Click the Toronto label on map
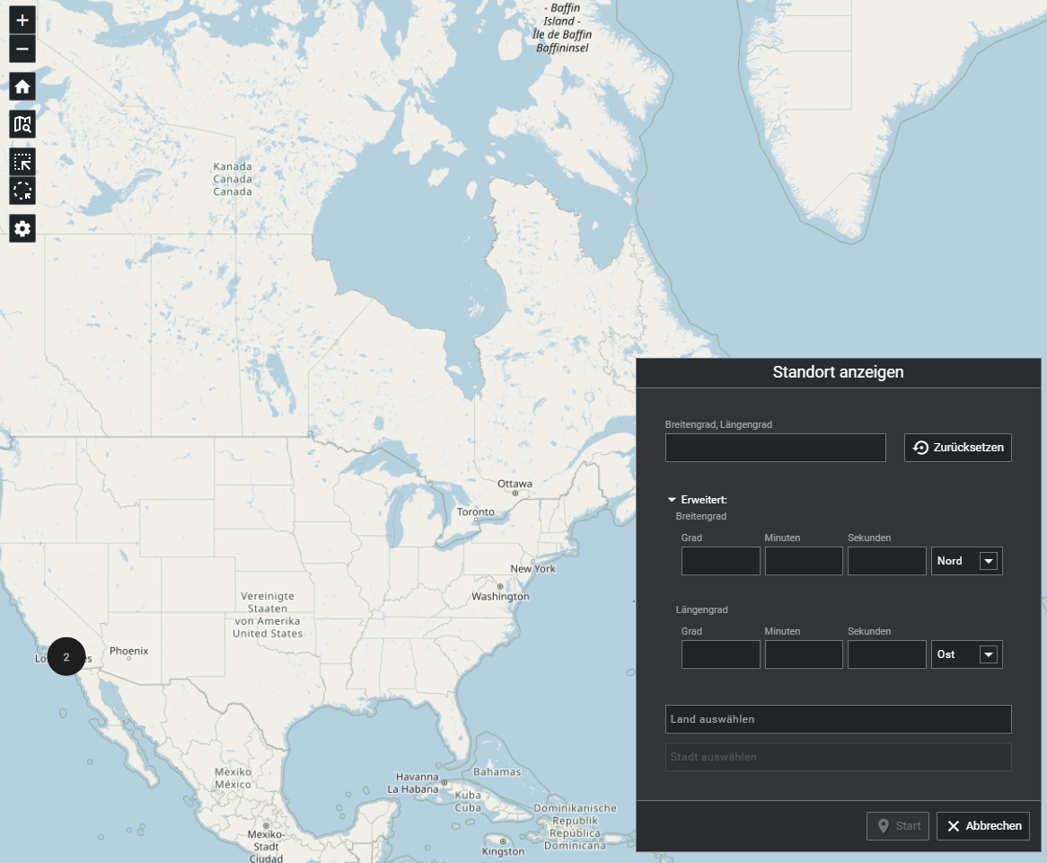Viewport: 1047px width, 863px height. pyautogui.click(x=475, y=512)
